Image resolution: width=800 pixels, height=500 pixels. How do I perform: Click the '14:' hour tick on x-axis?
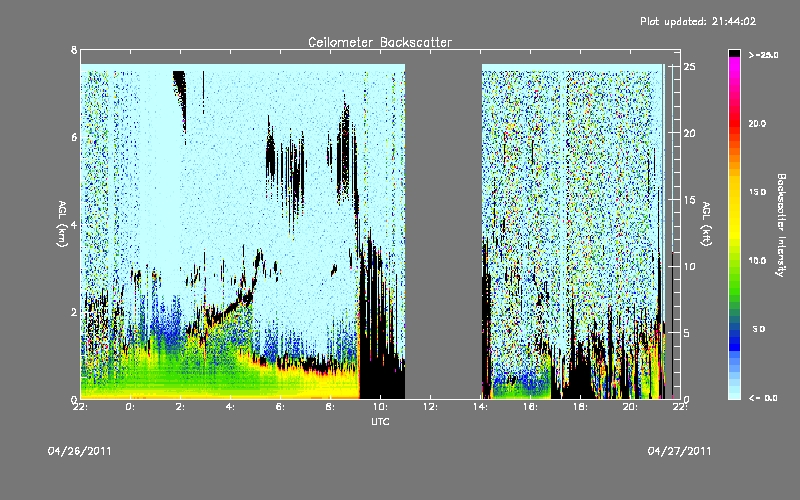[480, 407]
